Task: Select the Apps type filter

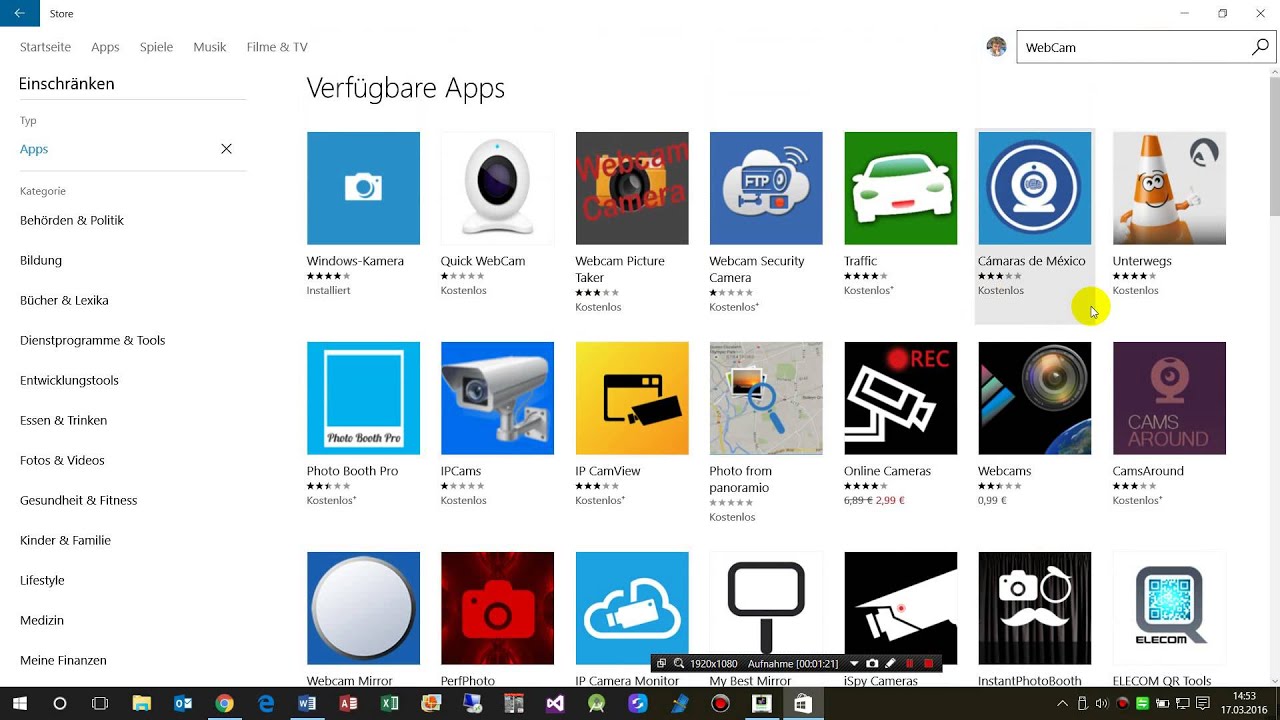Action: (34, 149)
